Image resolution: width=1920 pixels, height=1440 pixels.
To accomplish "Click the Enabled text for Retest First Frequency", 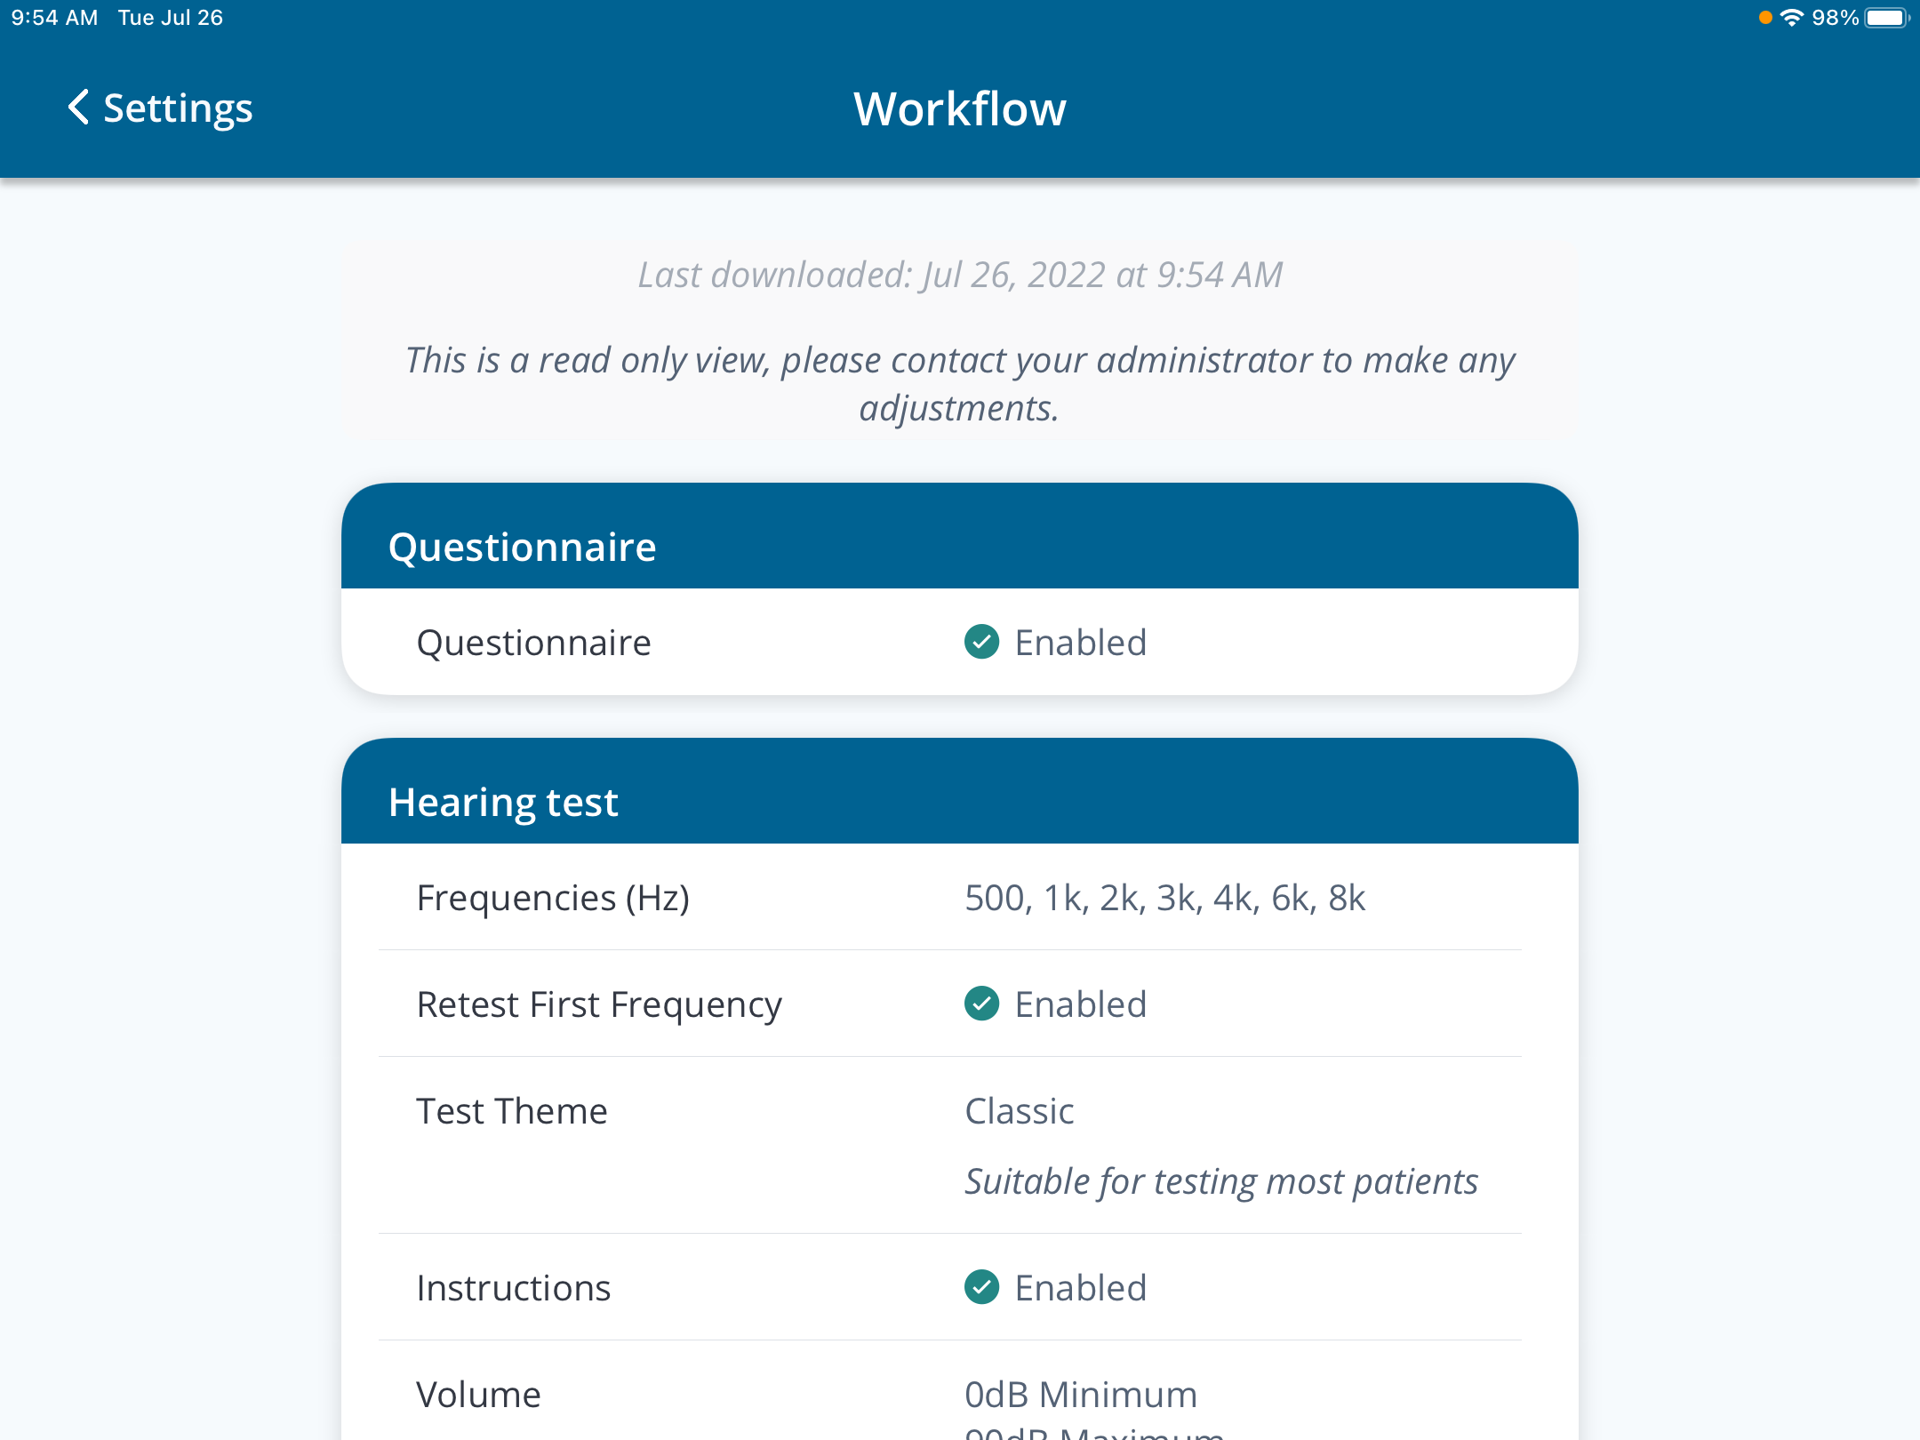I will (1081, 1004).
